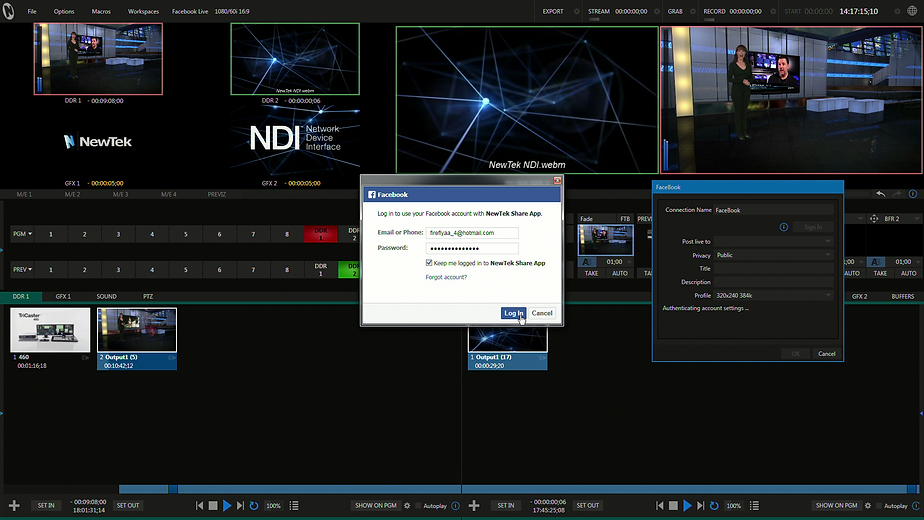Viewport: 924px width, 520px height.
Task: Enable Autoplay checkbox in DDR 1
Action: click(418, 506)
